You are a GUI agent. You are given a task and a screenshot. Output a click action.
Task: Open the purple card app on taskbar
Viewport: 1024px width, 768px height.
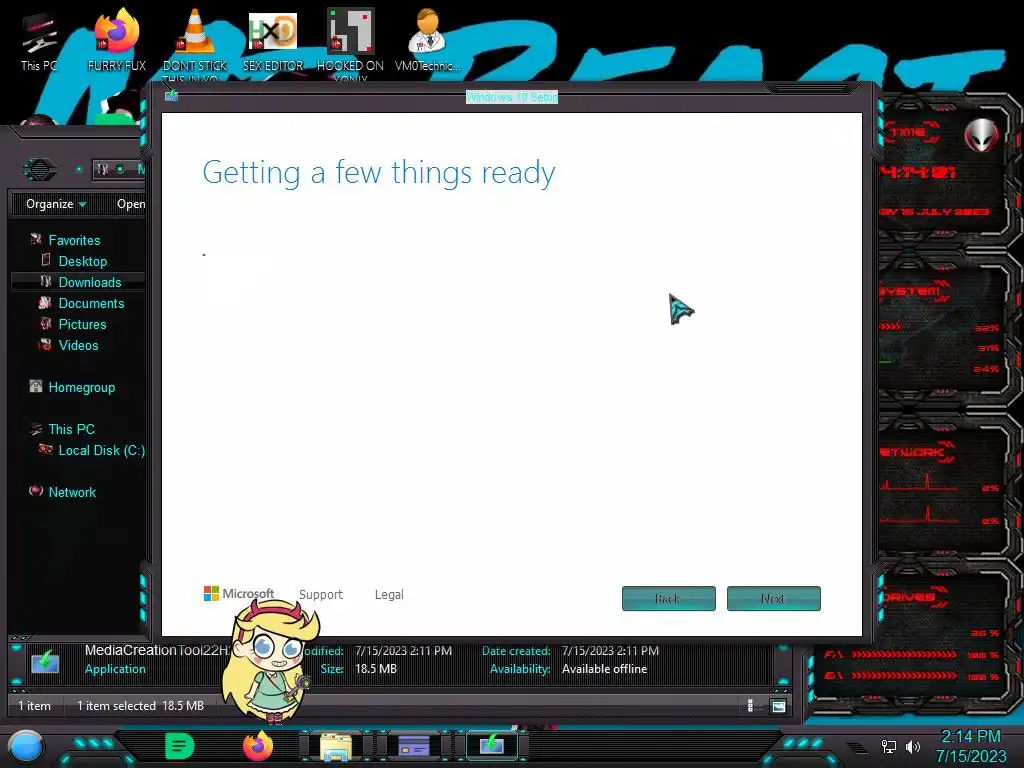click(x=414, y=745)
